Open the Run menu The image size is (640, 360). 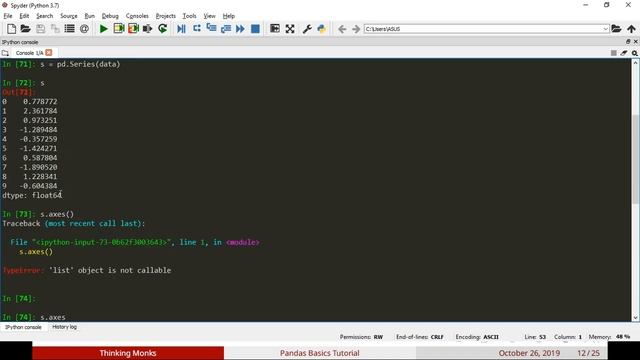89,16
